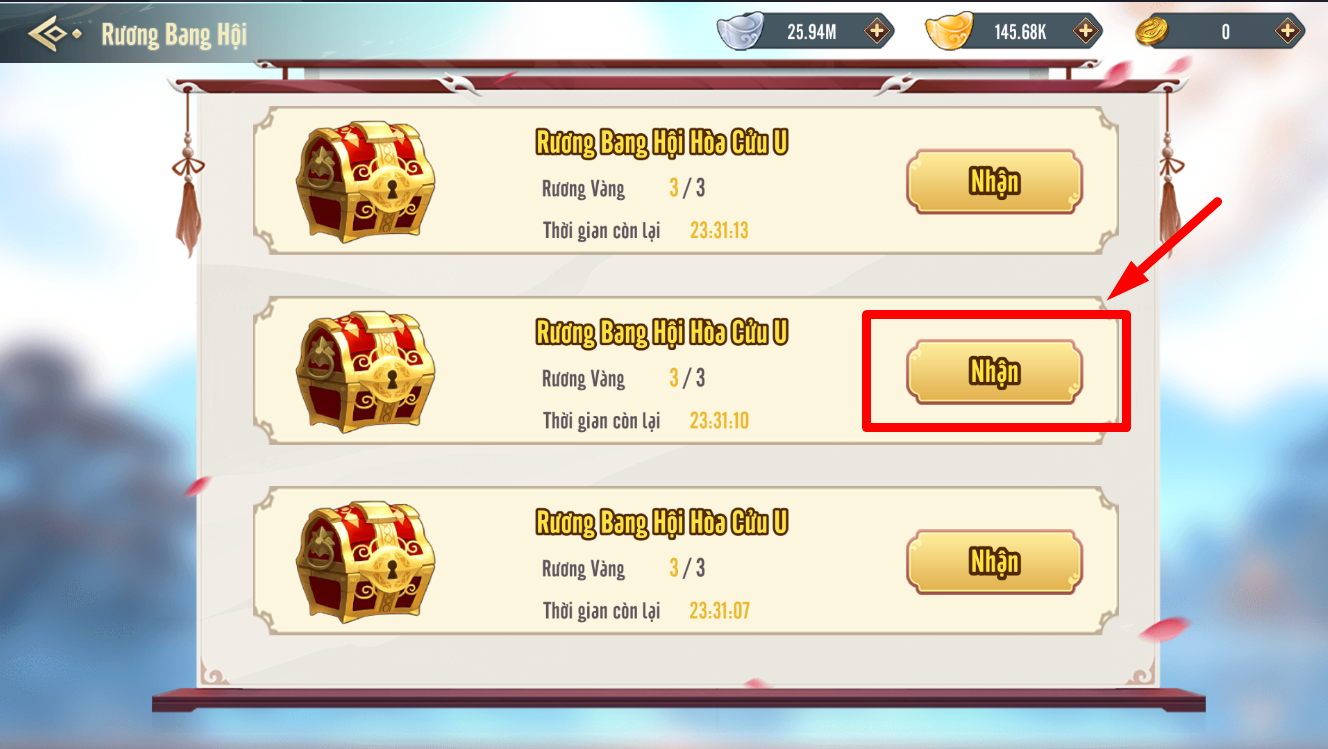This screenshot has width=1328, height=749.
Task: Click the 145.68K gold balance
Action: point(1020,32)
